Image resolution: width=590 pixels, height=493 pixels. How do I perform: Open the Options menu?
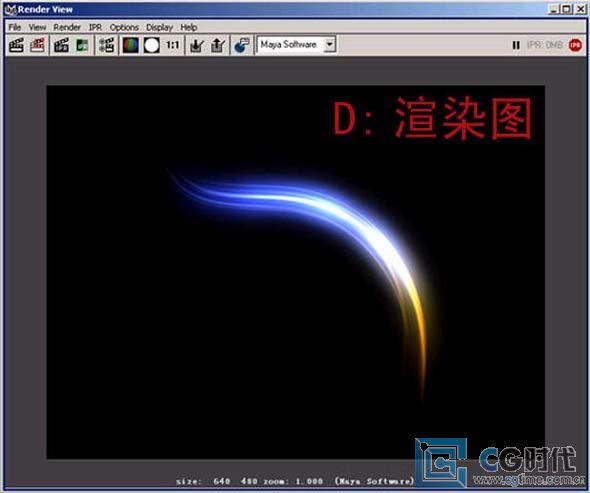[124, 27]
